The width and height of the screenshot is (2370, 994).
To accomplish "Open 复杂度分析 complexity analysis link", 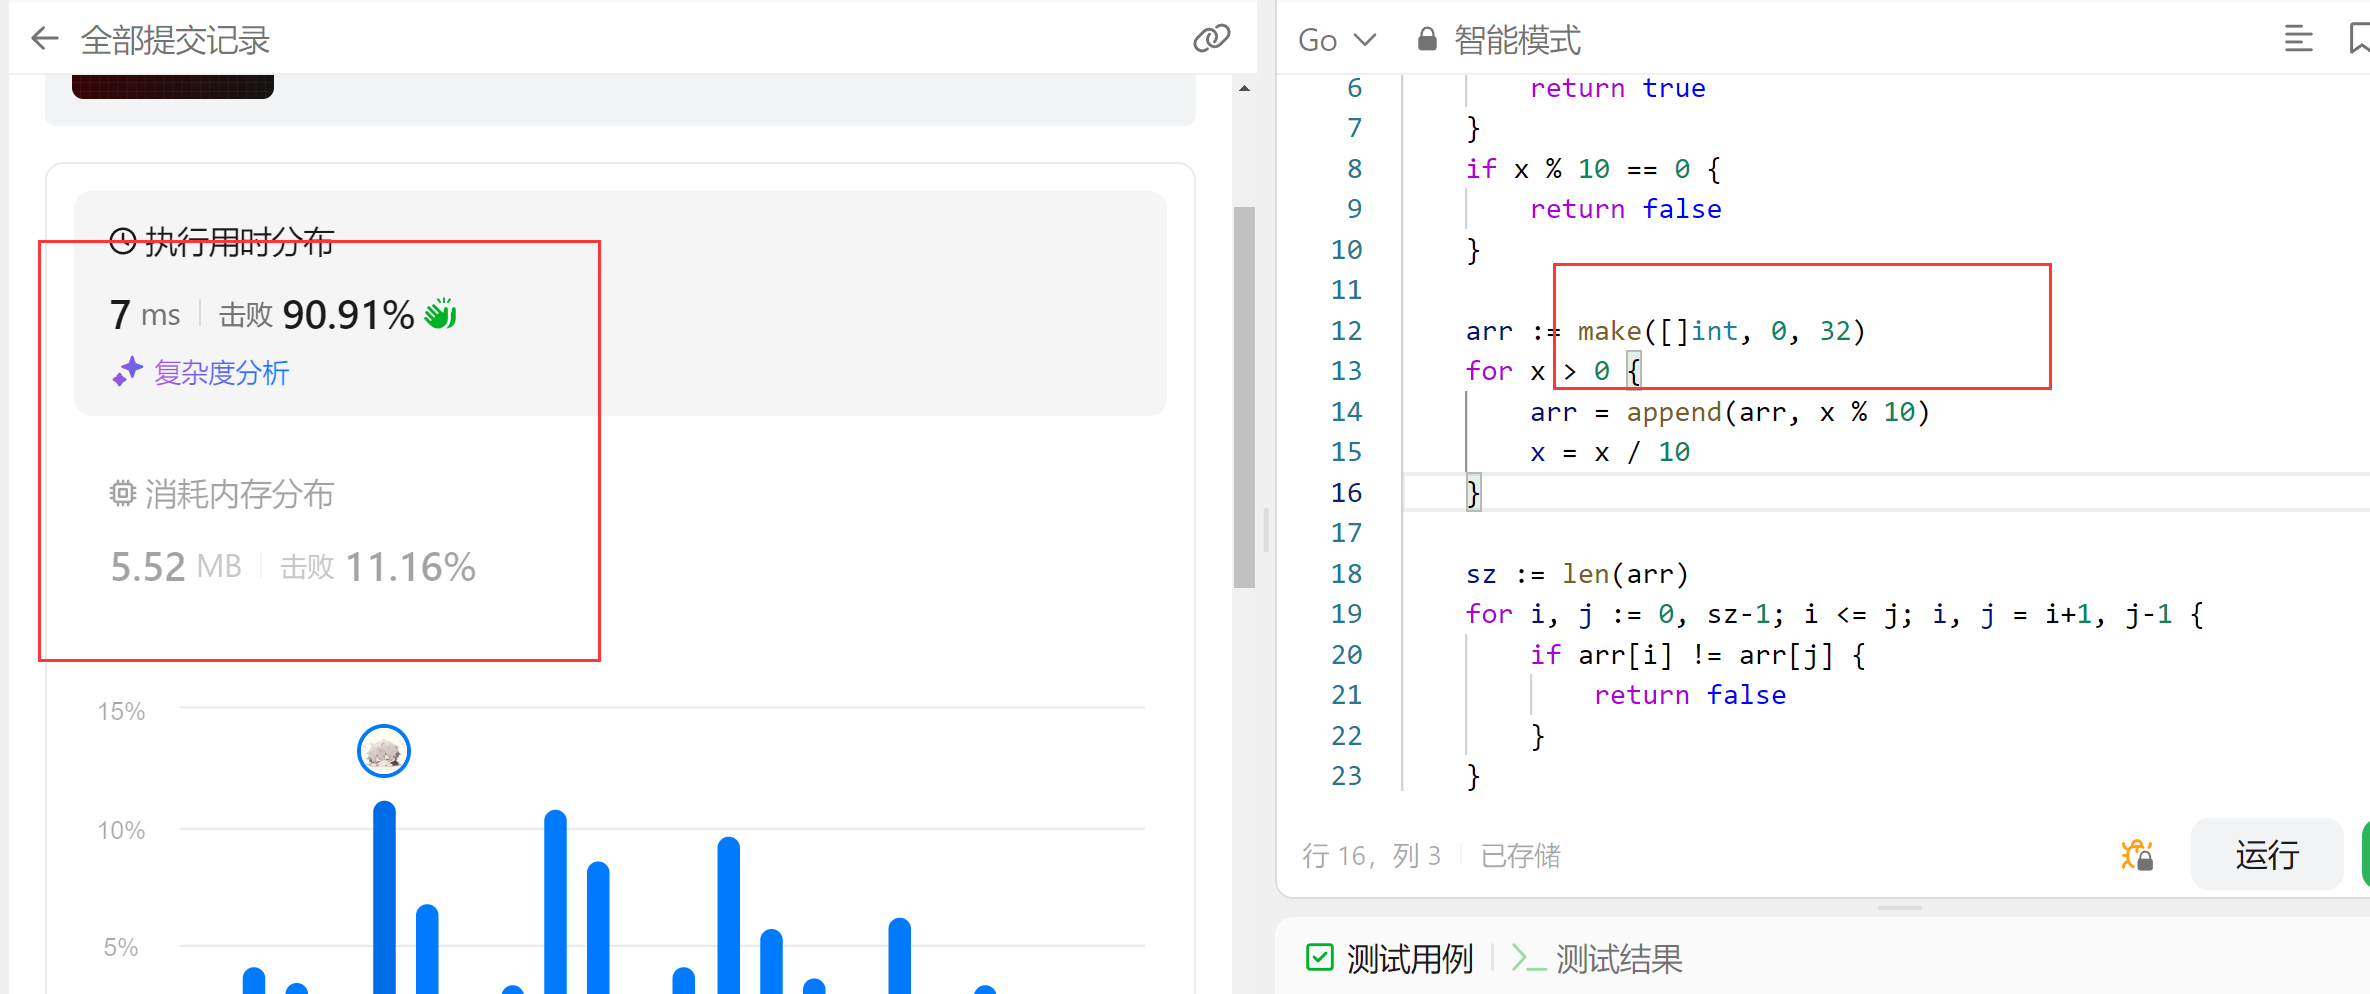I will point(222,373).
